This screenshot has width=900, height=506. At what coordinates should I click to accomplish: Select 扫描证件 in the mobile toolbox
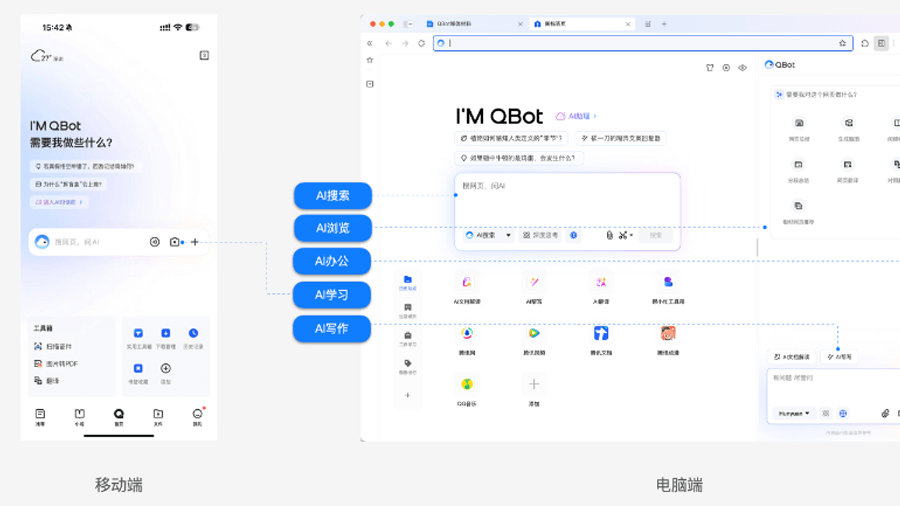coord(53,347)
